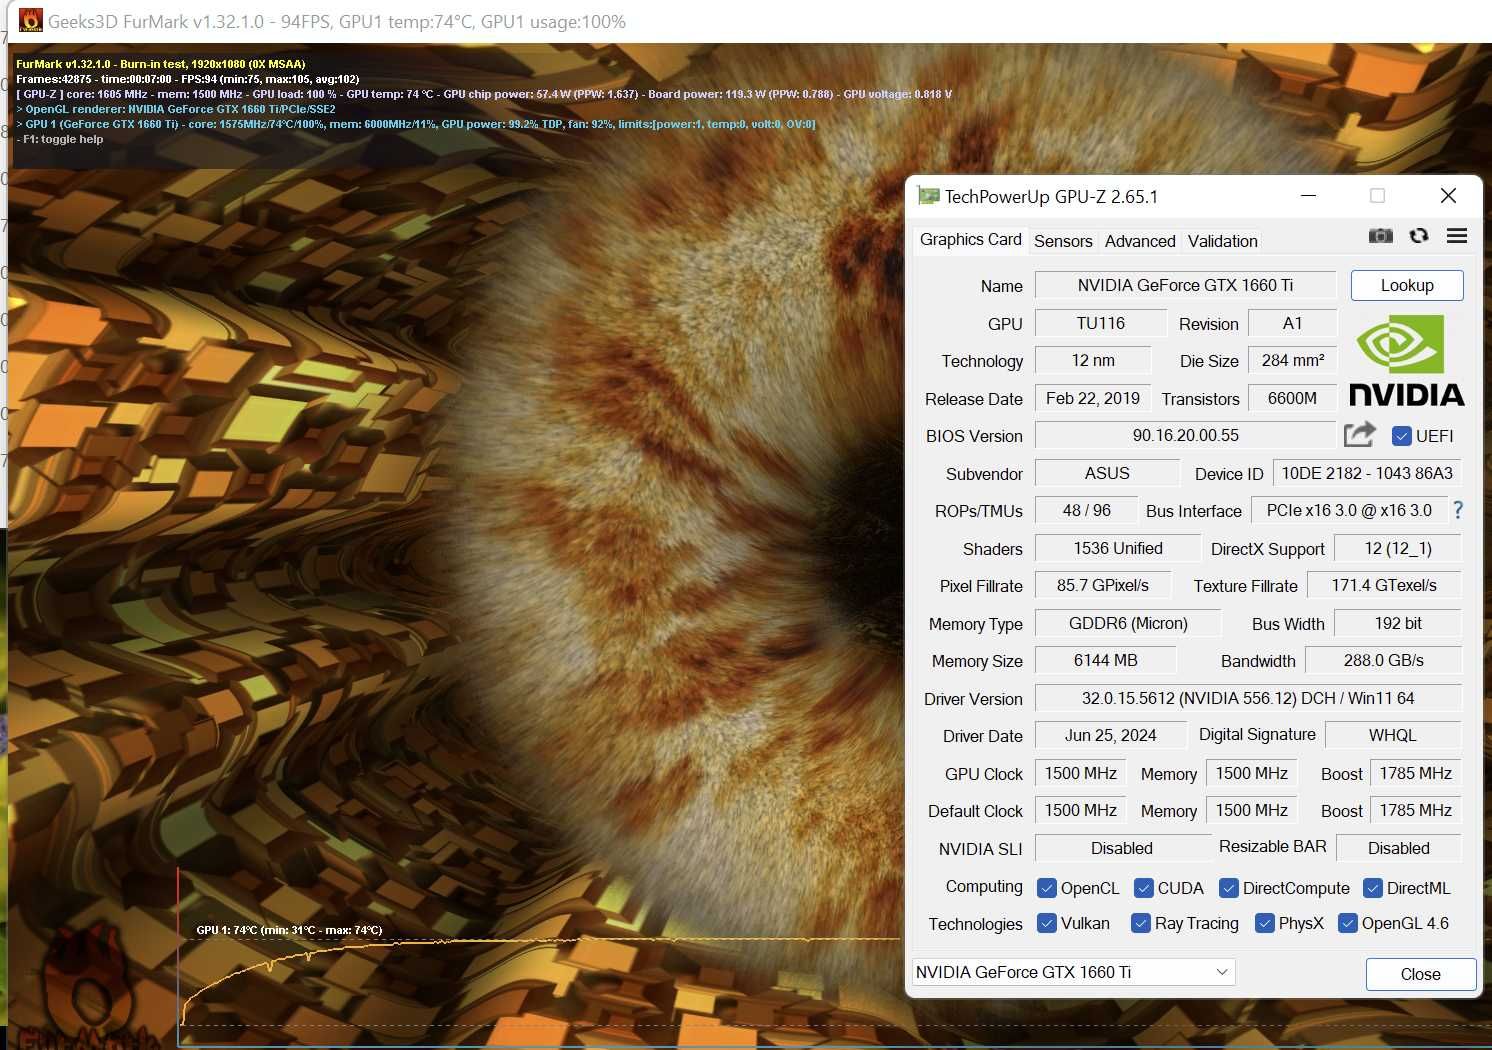
Task: Click the 171.4 GTexel/s texture fillrate value
Action: 1383,585
